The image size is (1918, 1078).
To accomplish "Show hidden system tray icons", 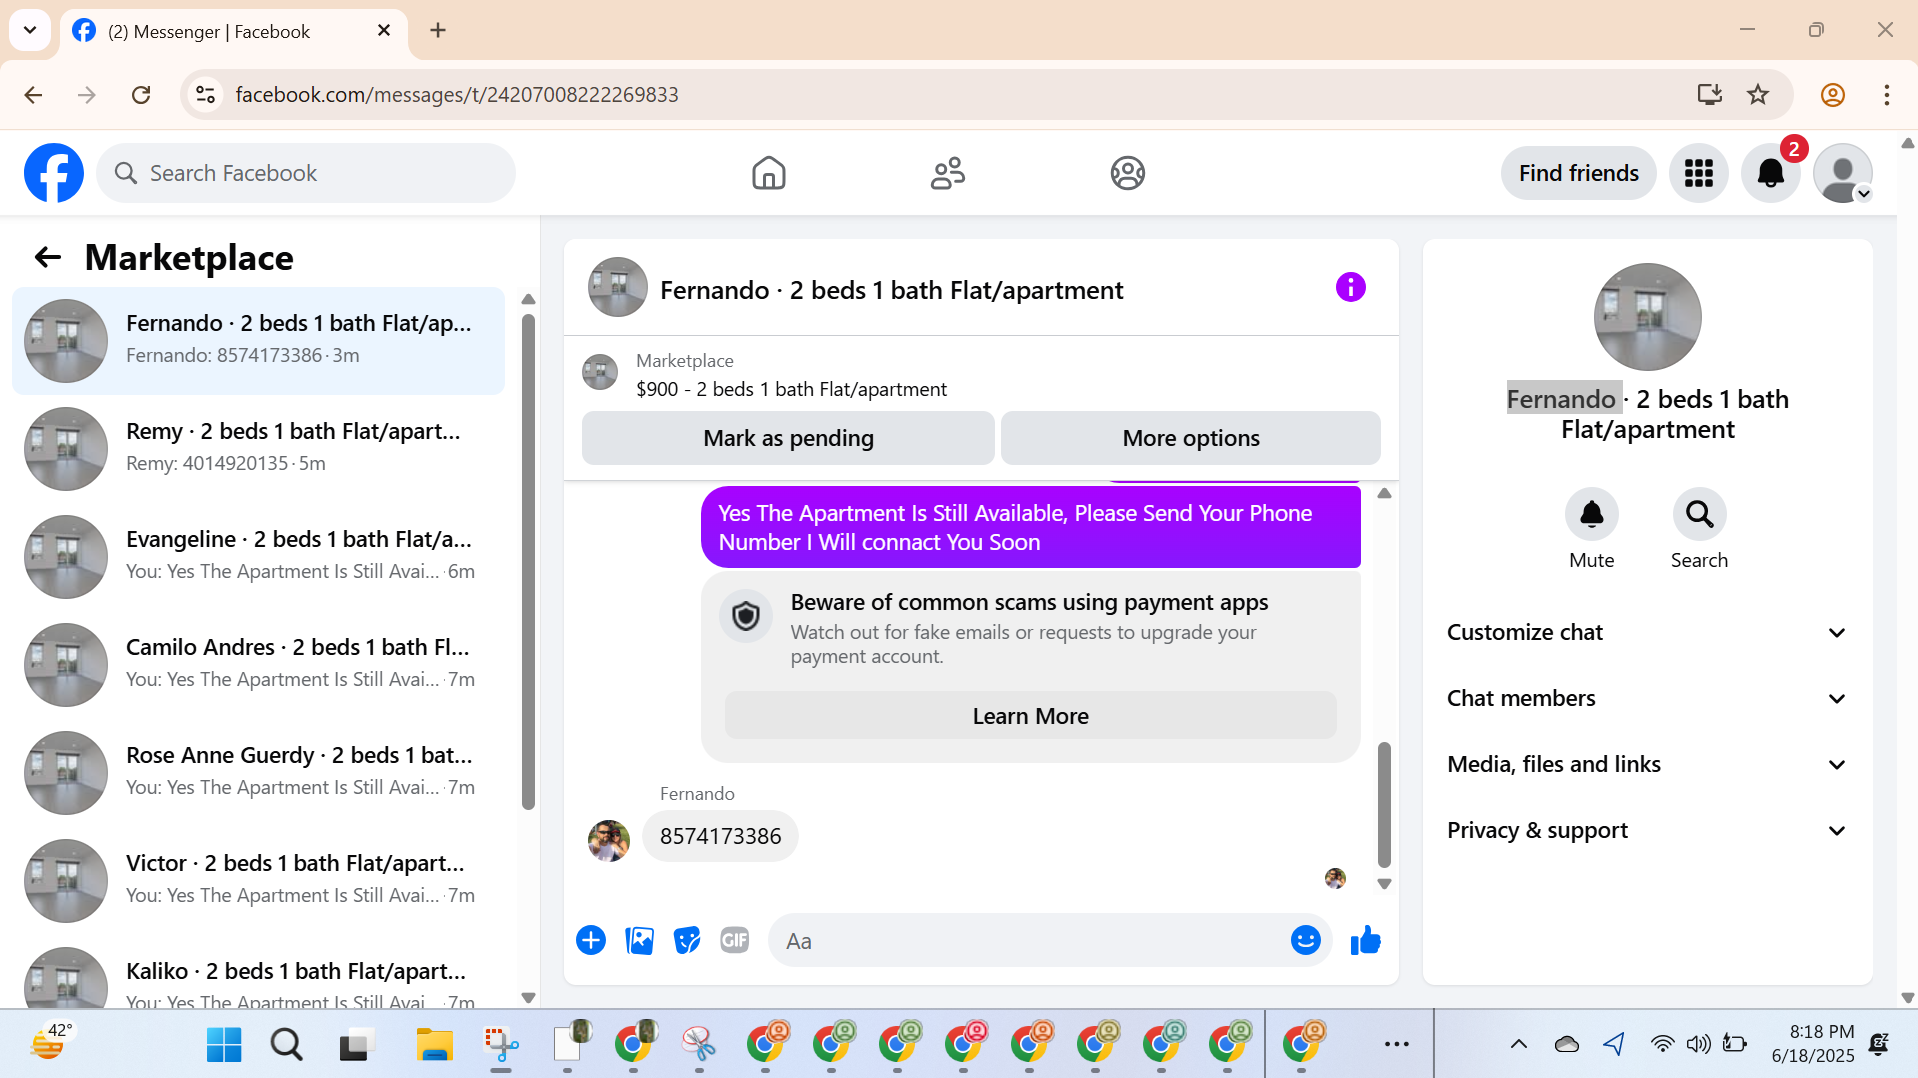I will pos(1518,1045).
